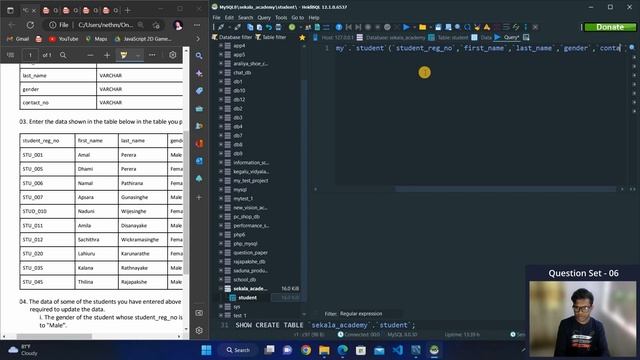Click the Edge sidebar search icon
This screenshot has width=640, height=360.
[199, 56]
